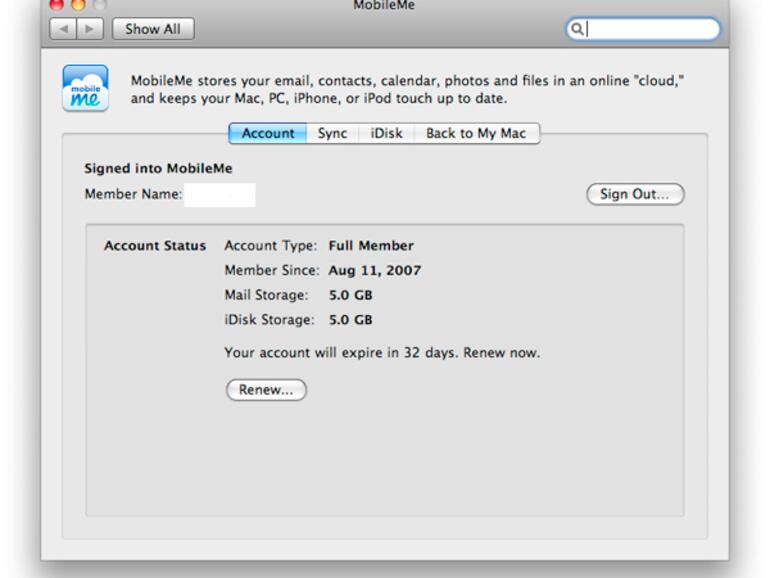Click the account expiry notice text
The image size is (770, 578).
tap(382, 353)
